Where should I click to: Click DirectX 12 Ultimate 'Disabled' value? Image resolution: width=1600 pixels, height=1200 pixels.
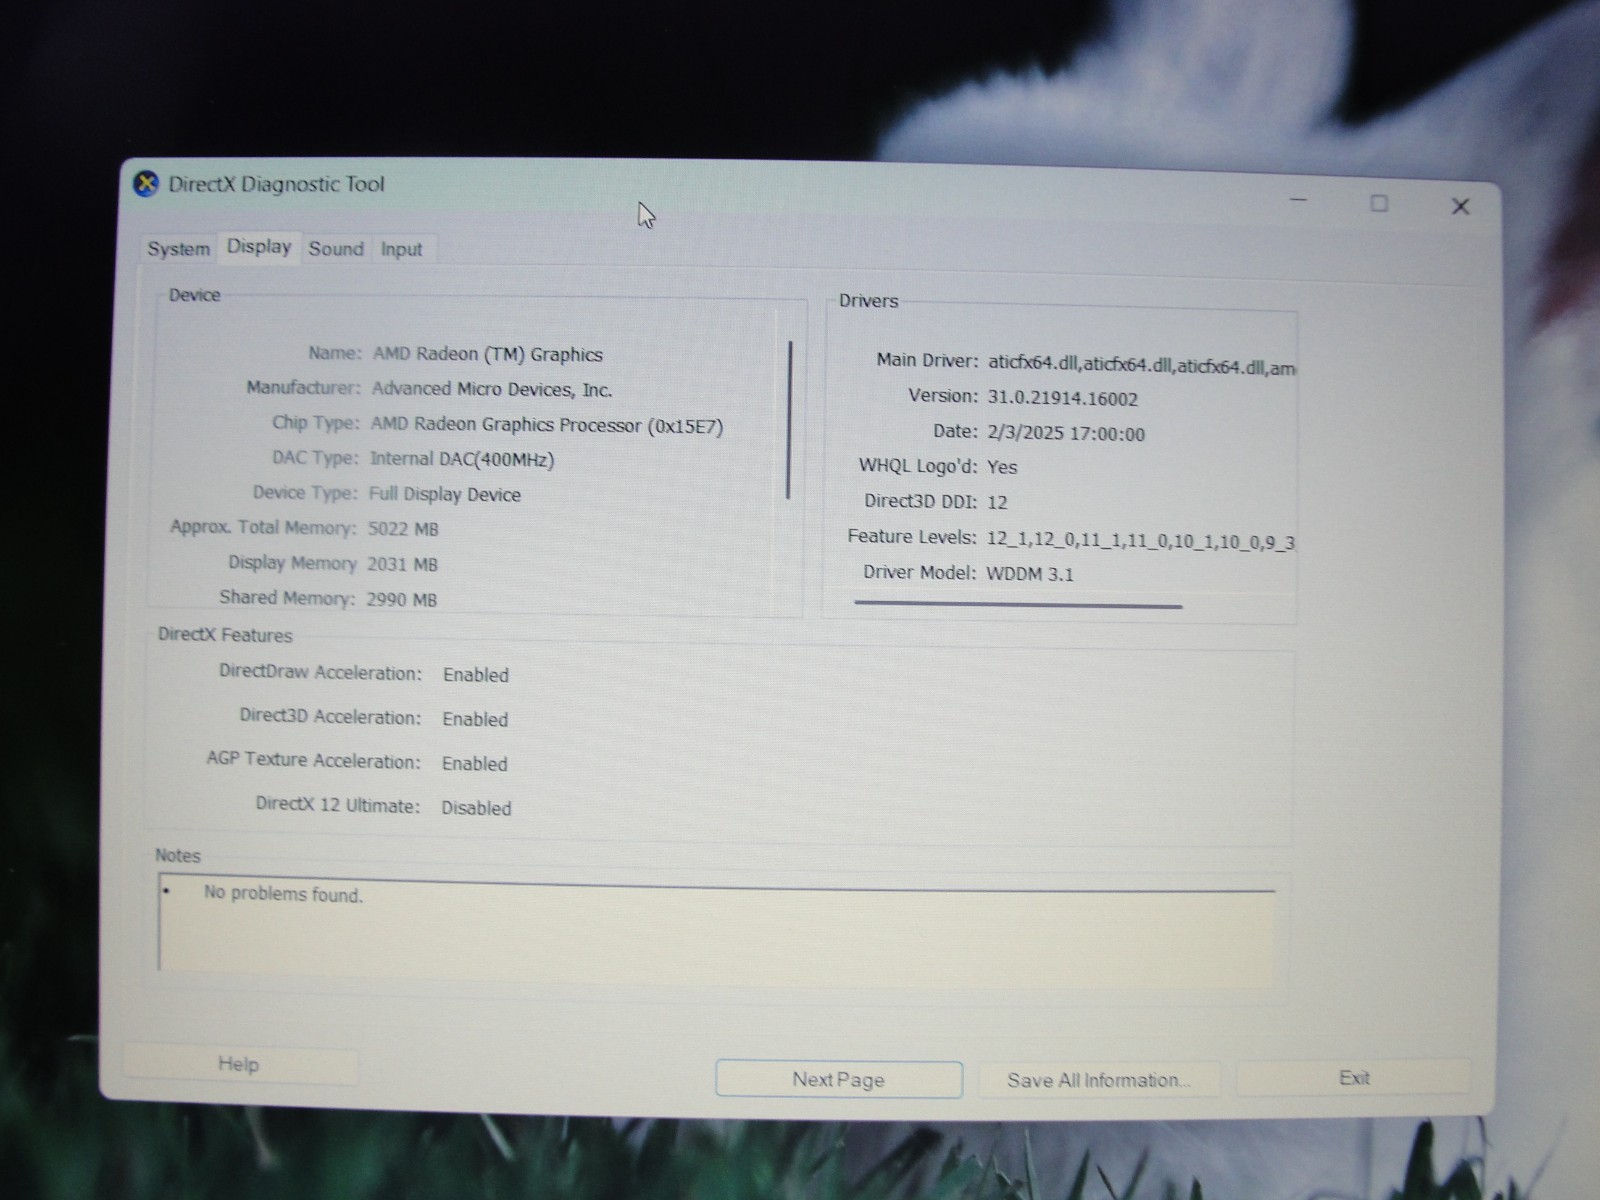pos(476,808)
